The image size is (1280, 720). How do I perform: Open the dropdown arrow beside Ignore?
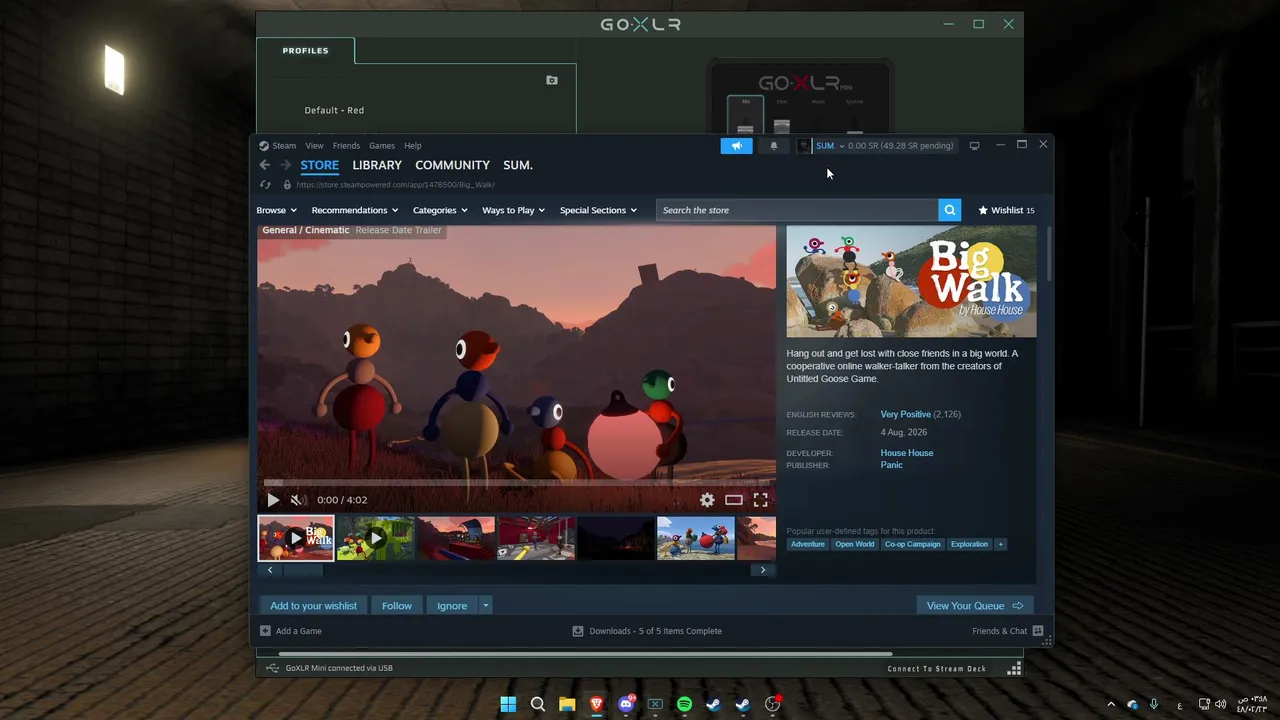click(485, 606)
